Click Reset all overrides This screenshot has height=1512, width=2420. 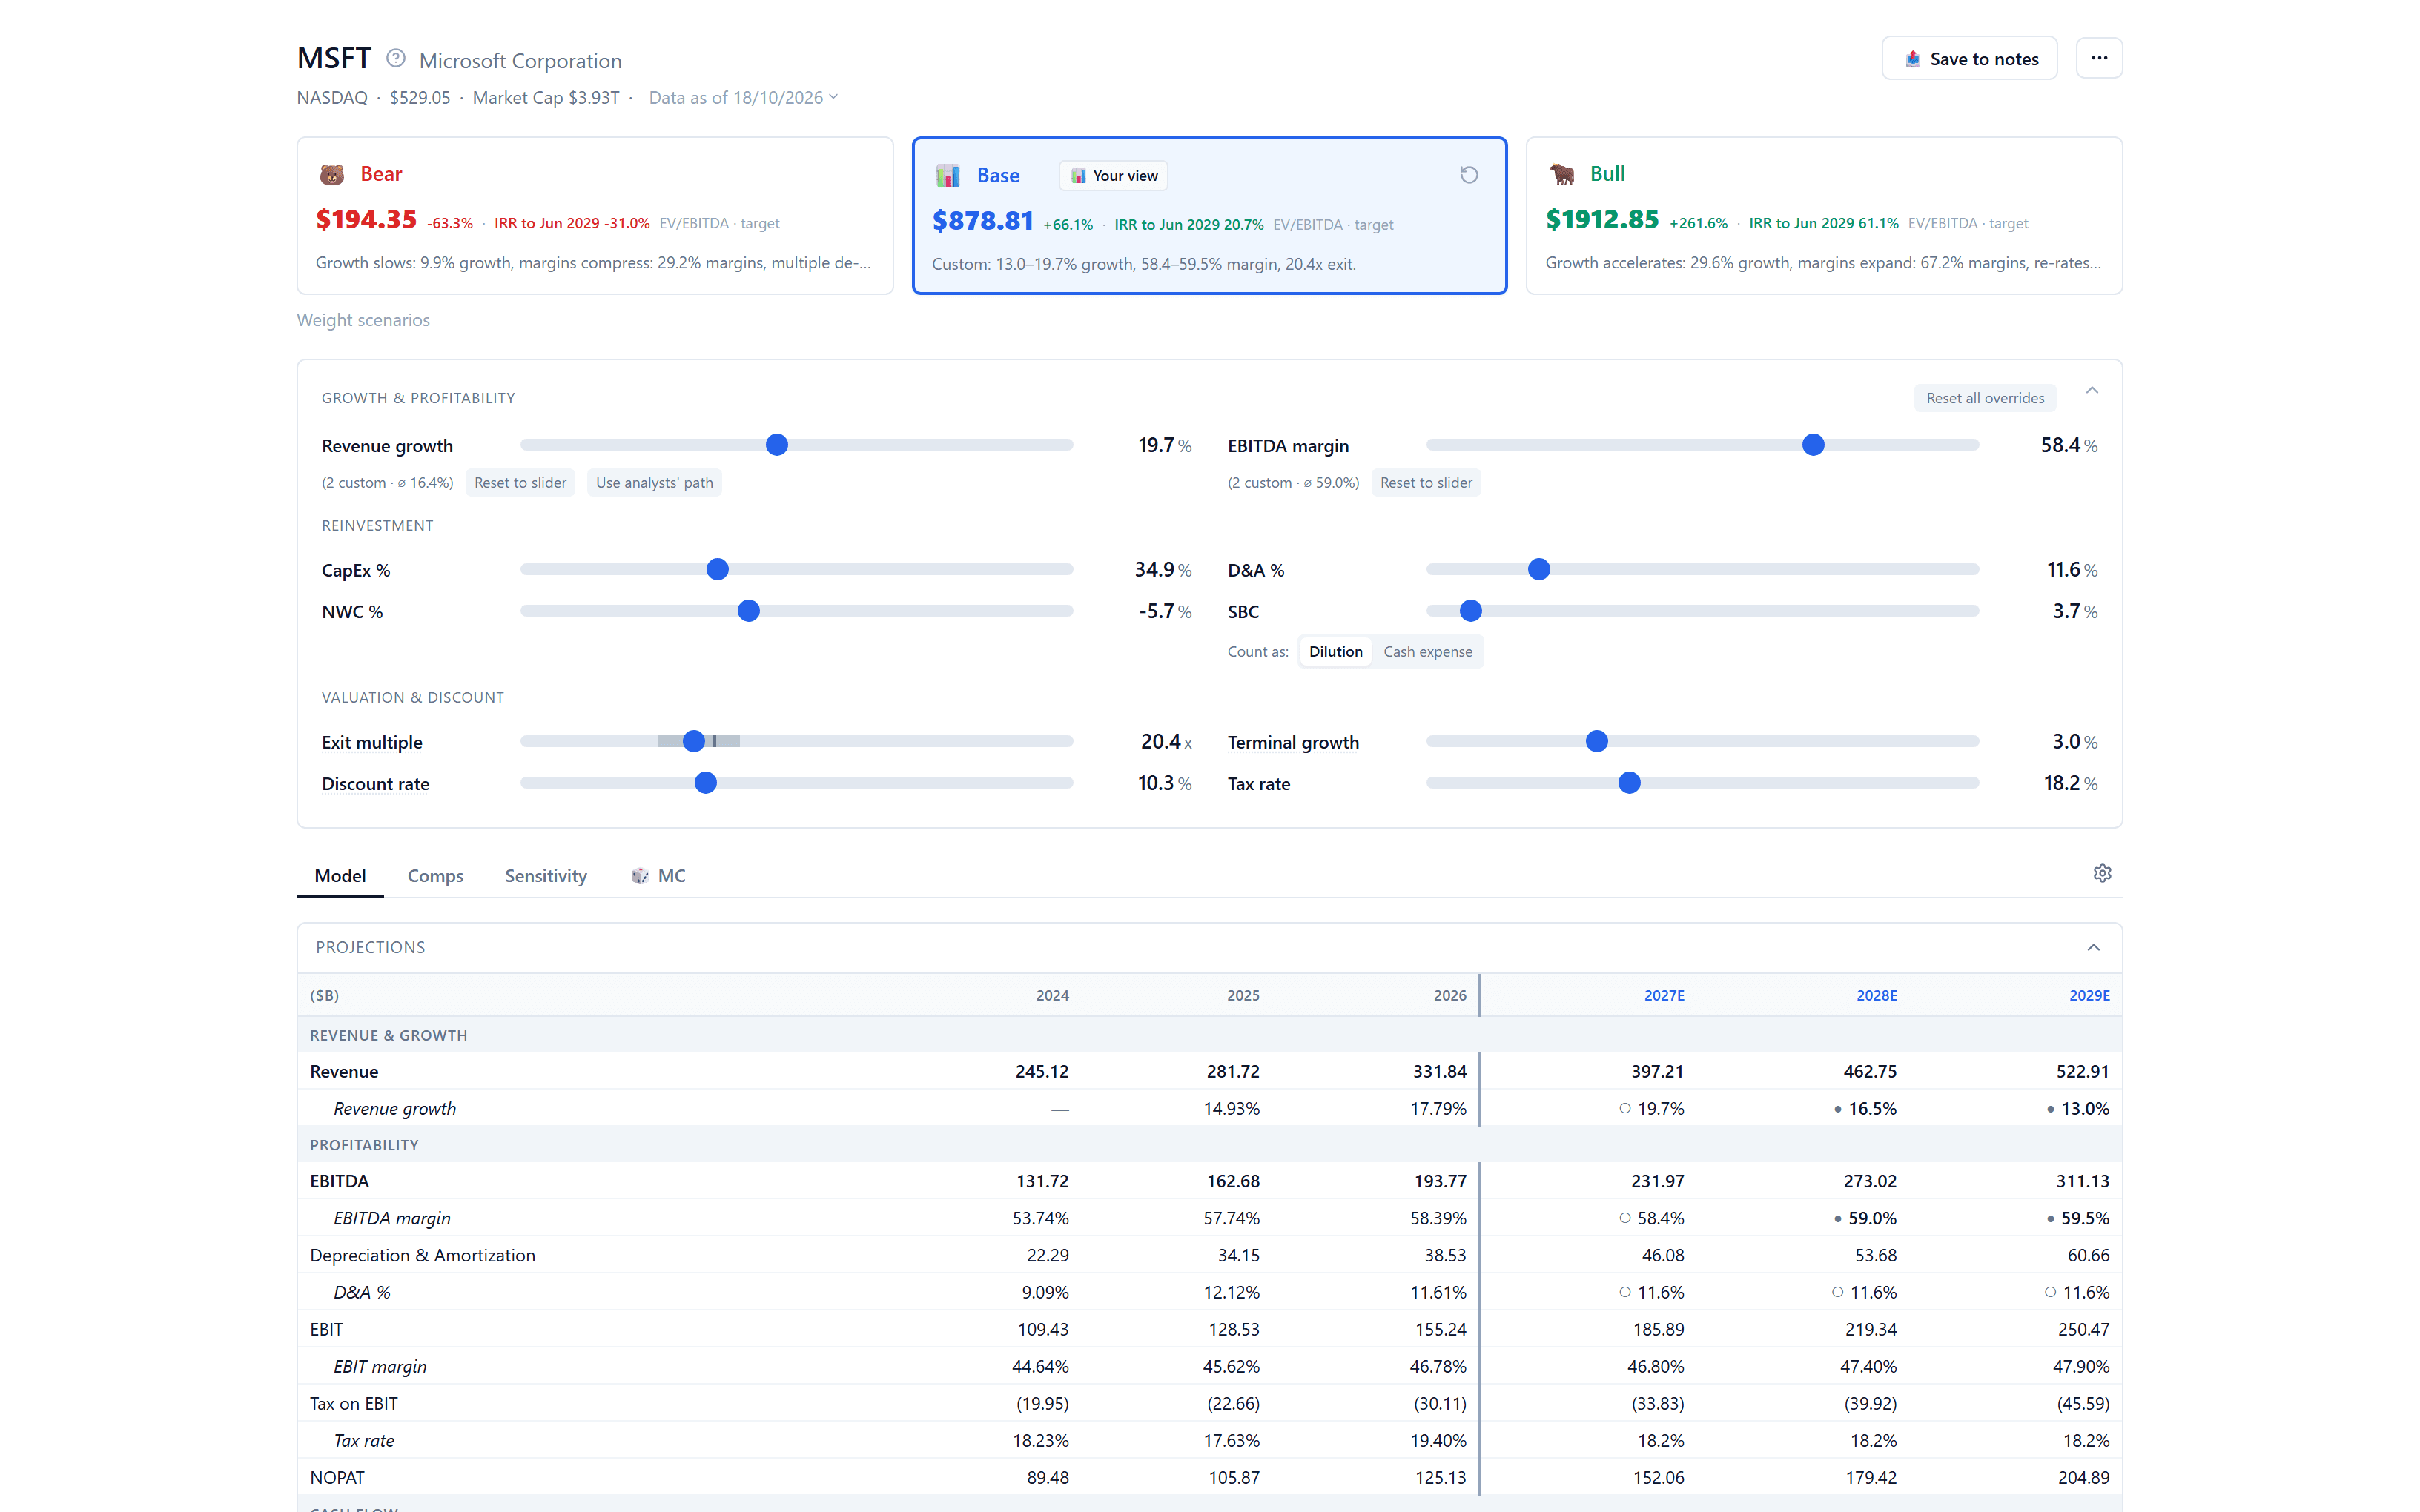click(1985, 398)
